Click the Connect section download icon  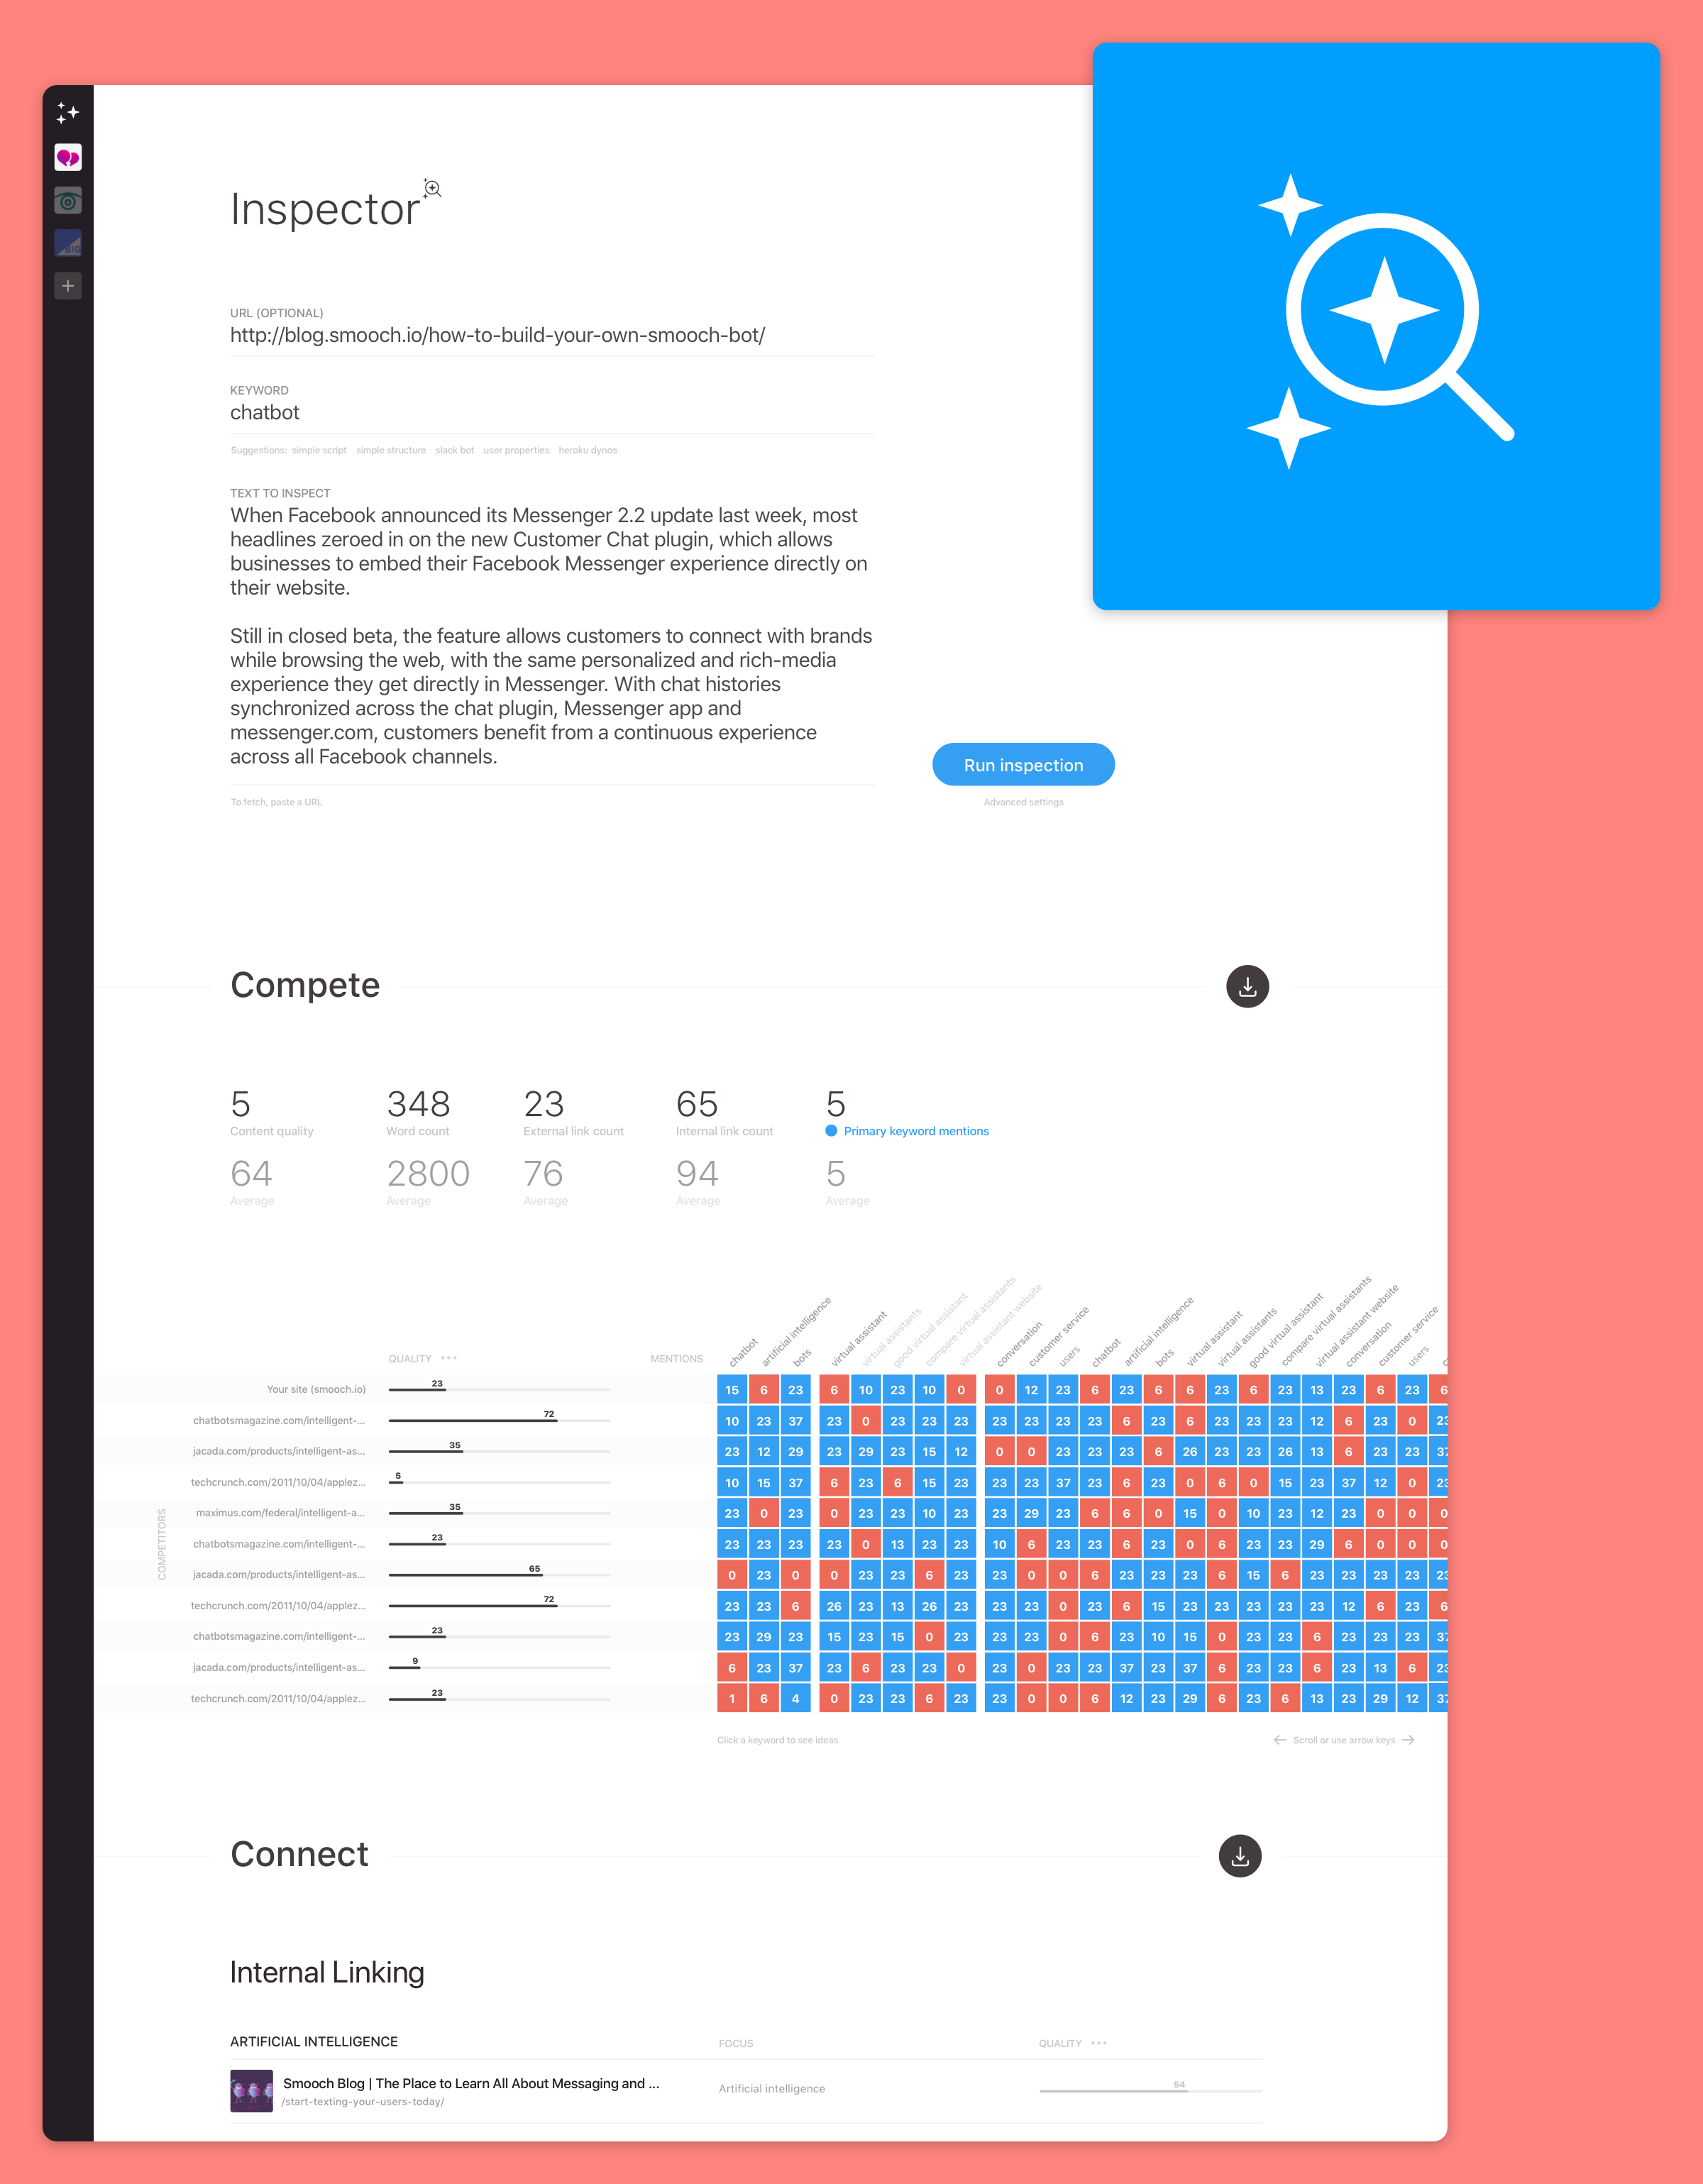click(1240, 1856)
